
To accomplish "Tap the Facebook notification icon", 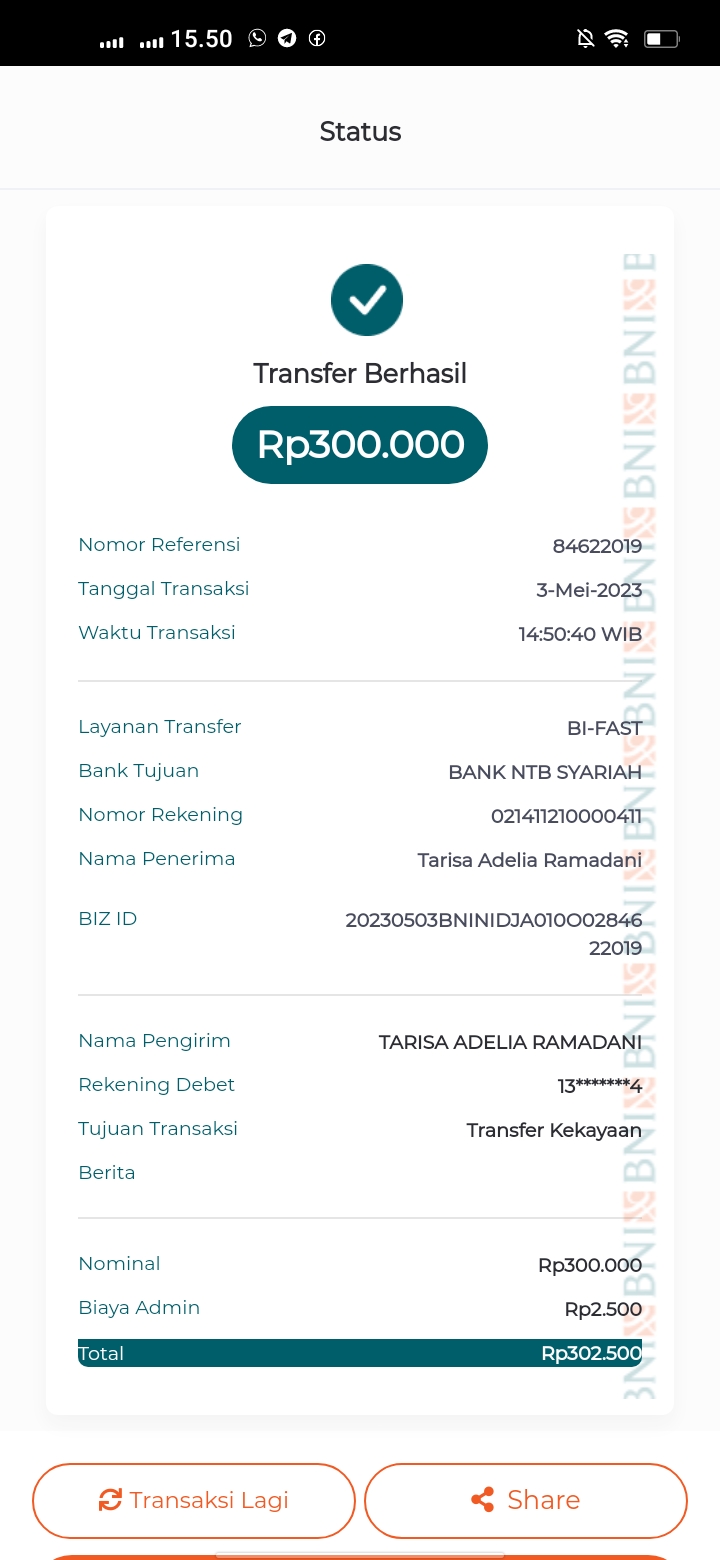I will pos(317,38).
